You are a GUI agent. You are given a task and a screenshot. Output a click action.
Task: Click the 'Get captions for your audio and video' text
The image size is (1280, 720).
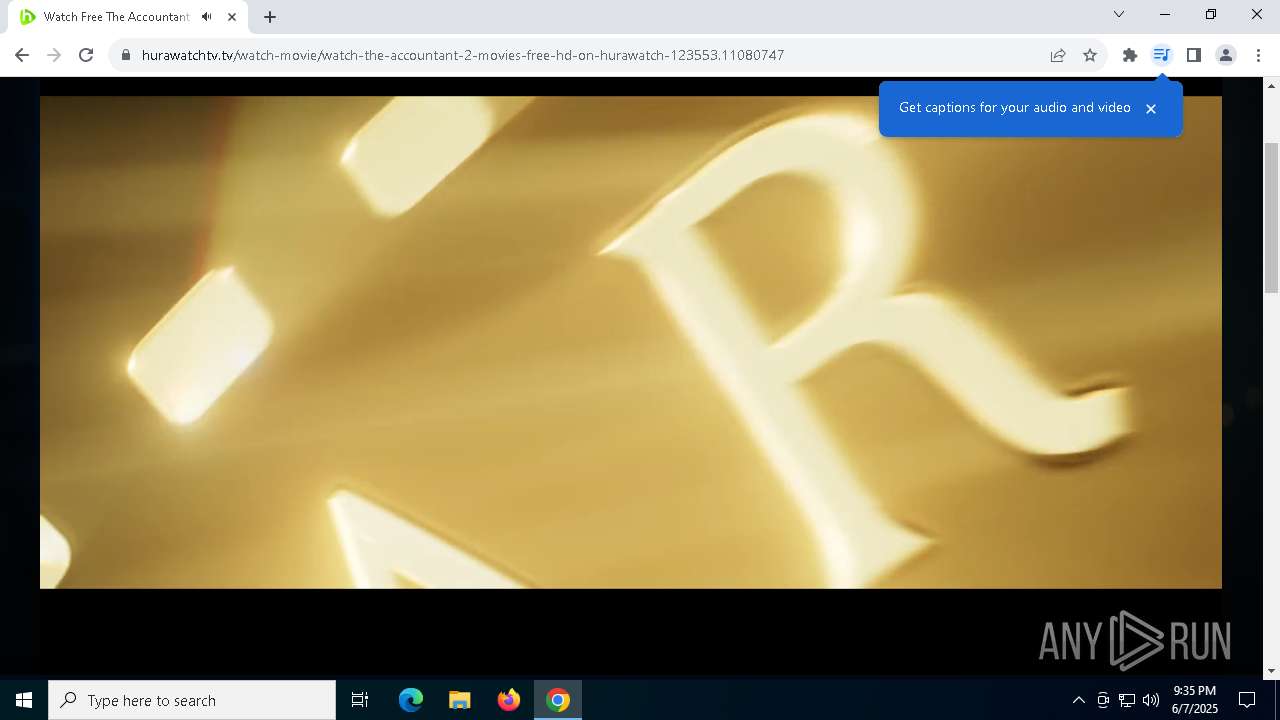coord(1014,108)
